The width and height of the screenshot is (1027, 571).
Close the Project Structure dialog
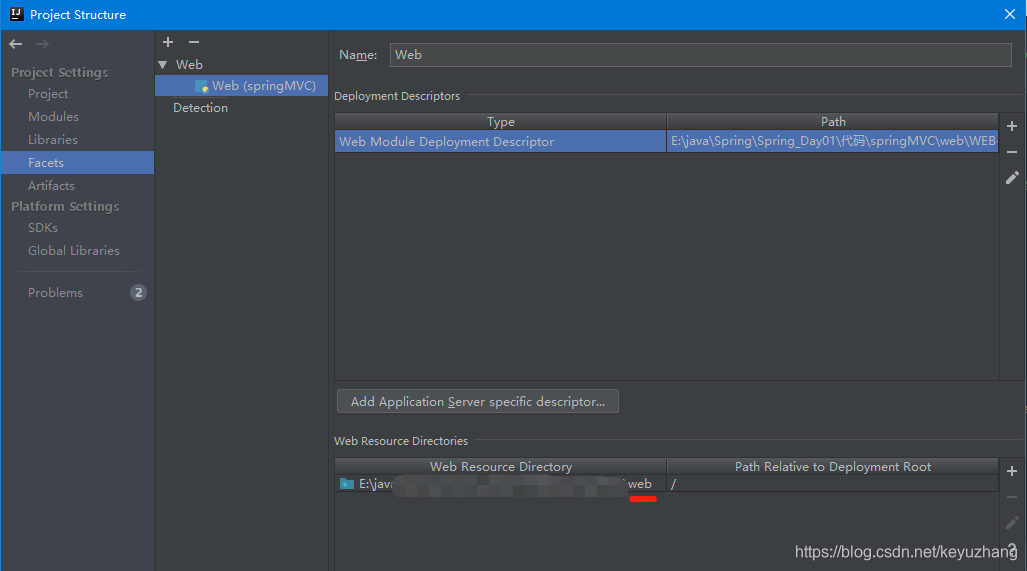pos(1010,14)
